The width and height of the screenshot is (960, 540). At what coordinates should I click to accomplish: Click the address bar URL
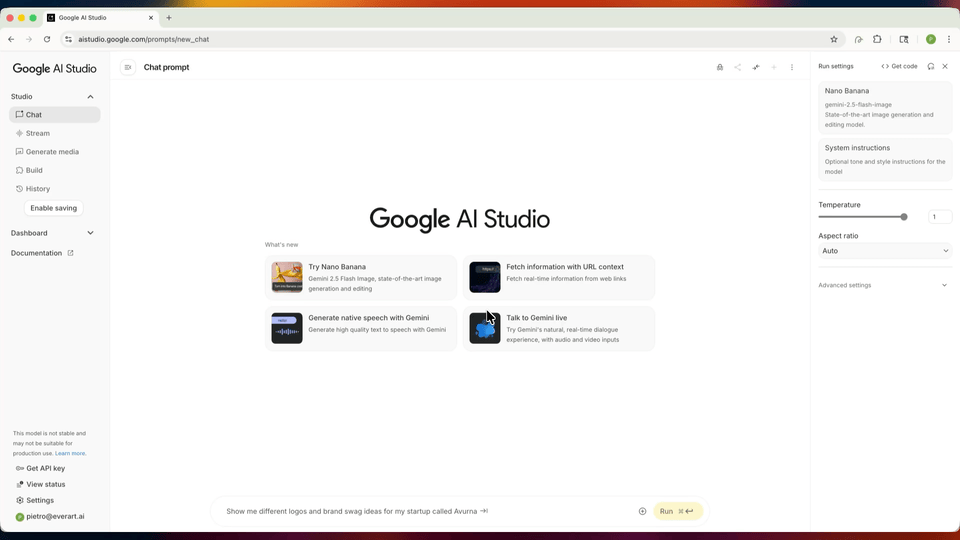pyautogui.click(x=144, y=39)
